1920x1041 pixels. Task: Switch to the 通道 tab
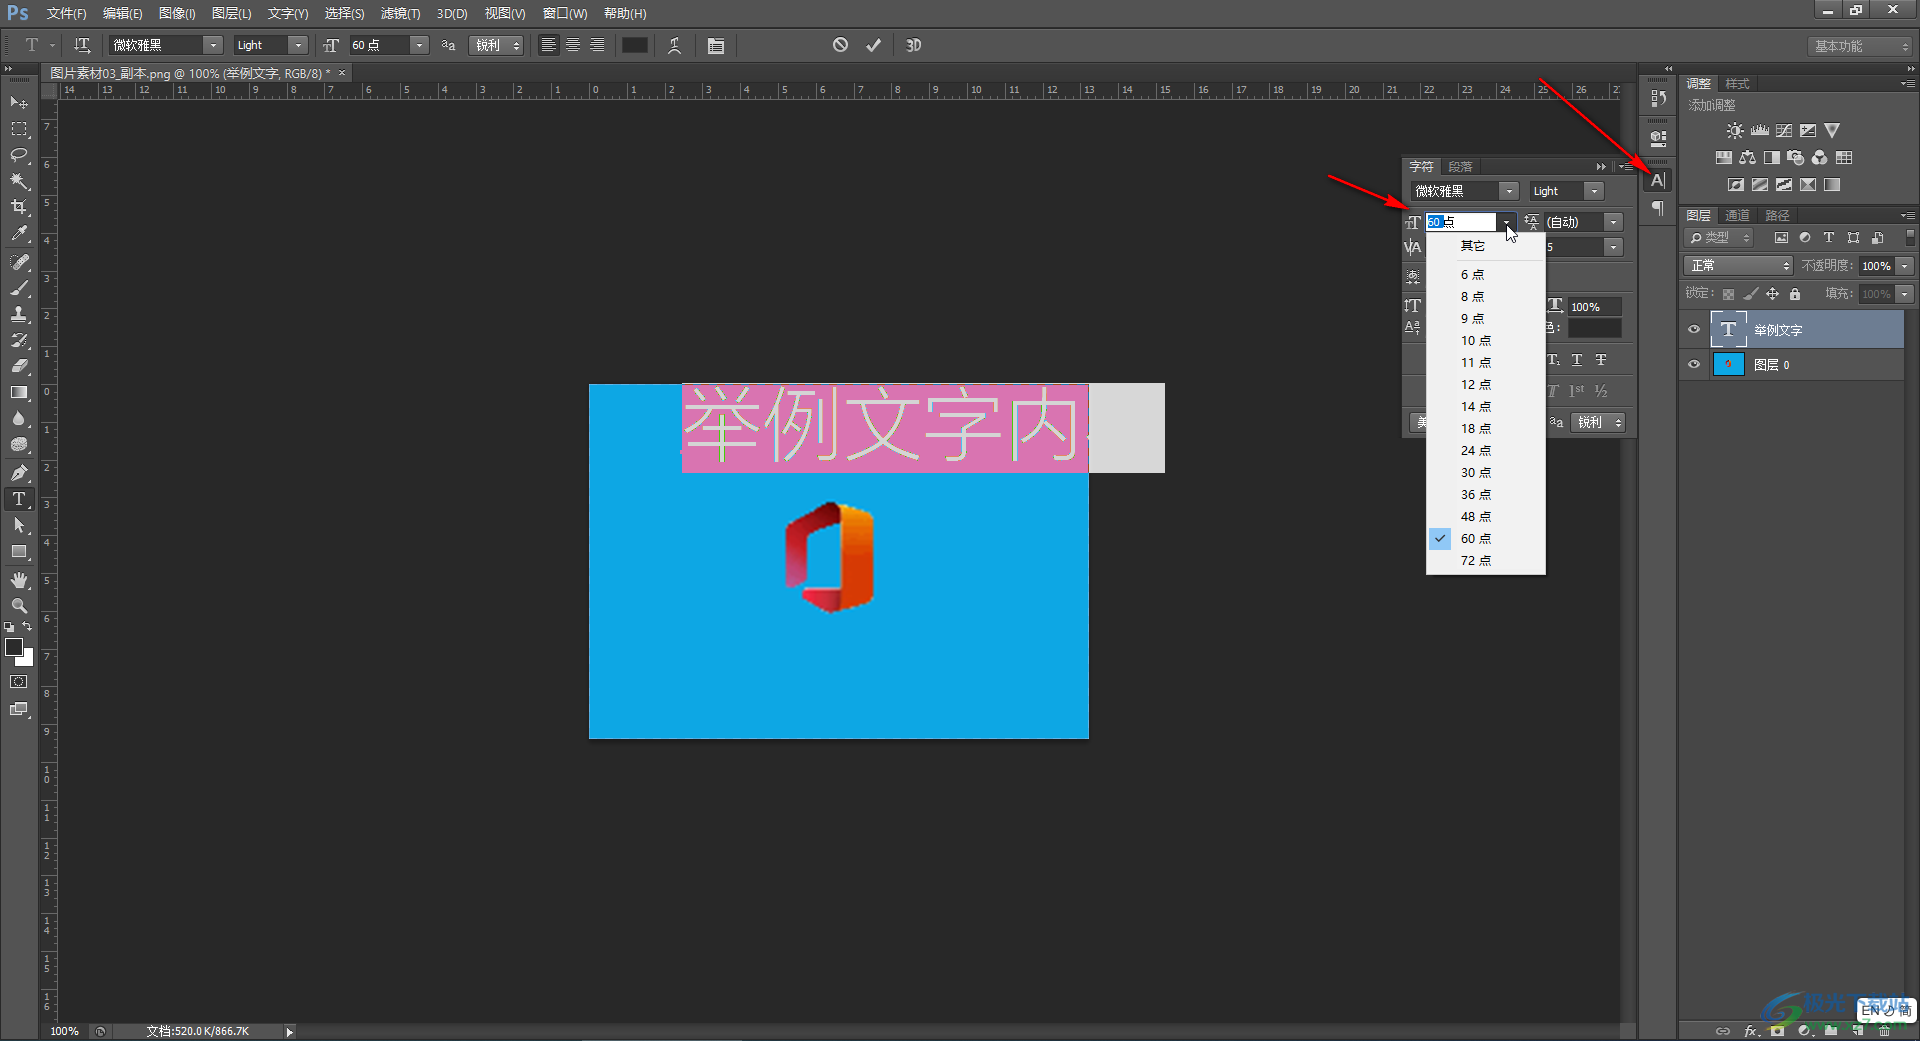1737,215
